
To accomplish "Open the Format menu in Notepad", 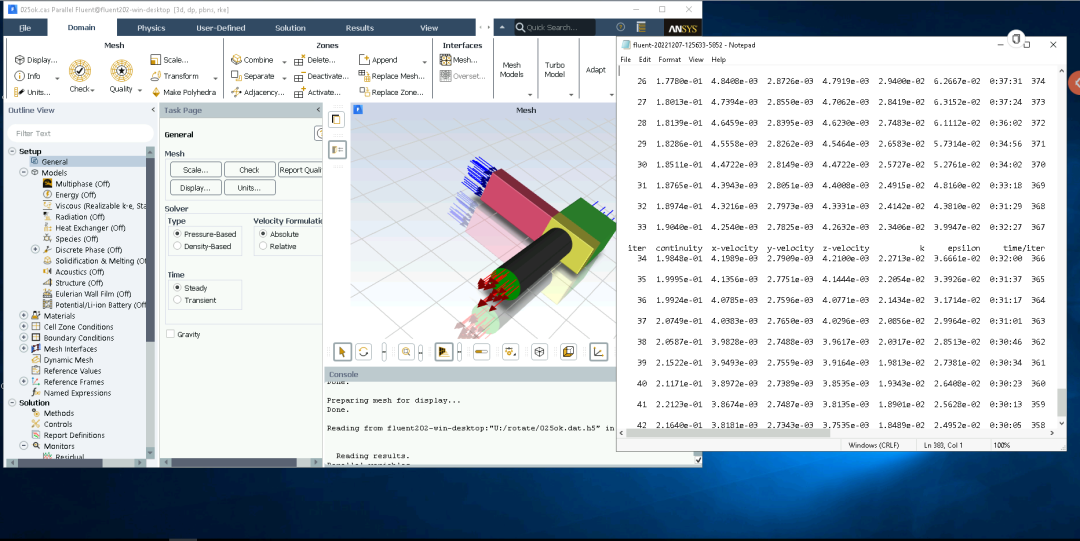I will click(x=669, y=59).
